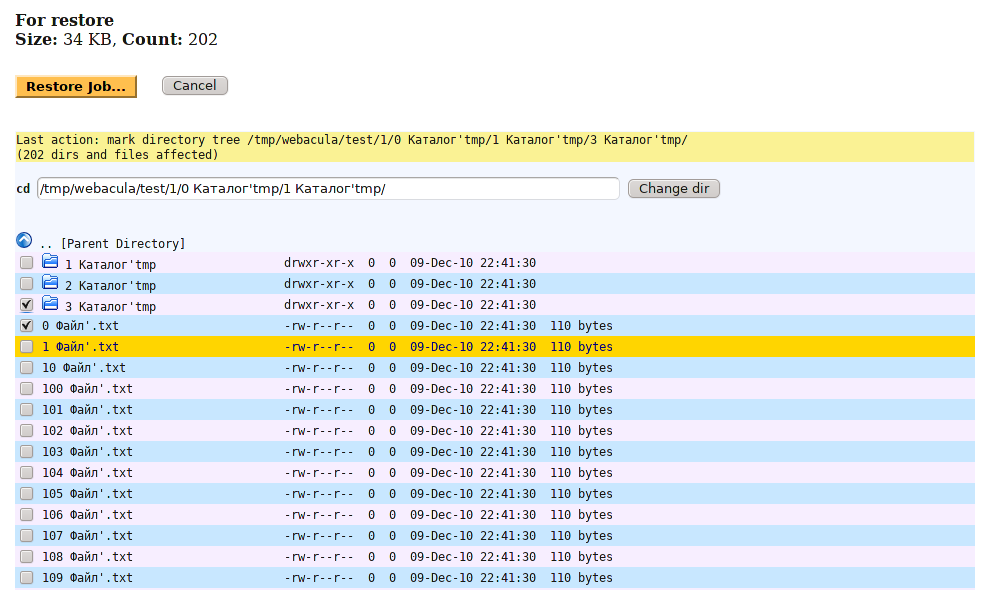993x590 pixels.
Task: Uncheck the 0 Файл'.txt checkbox
Action: (x=26, y=325)
